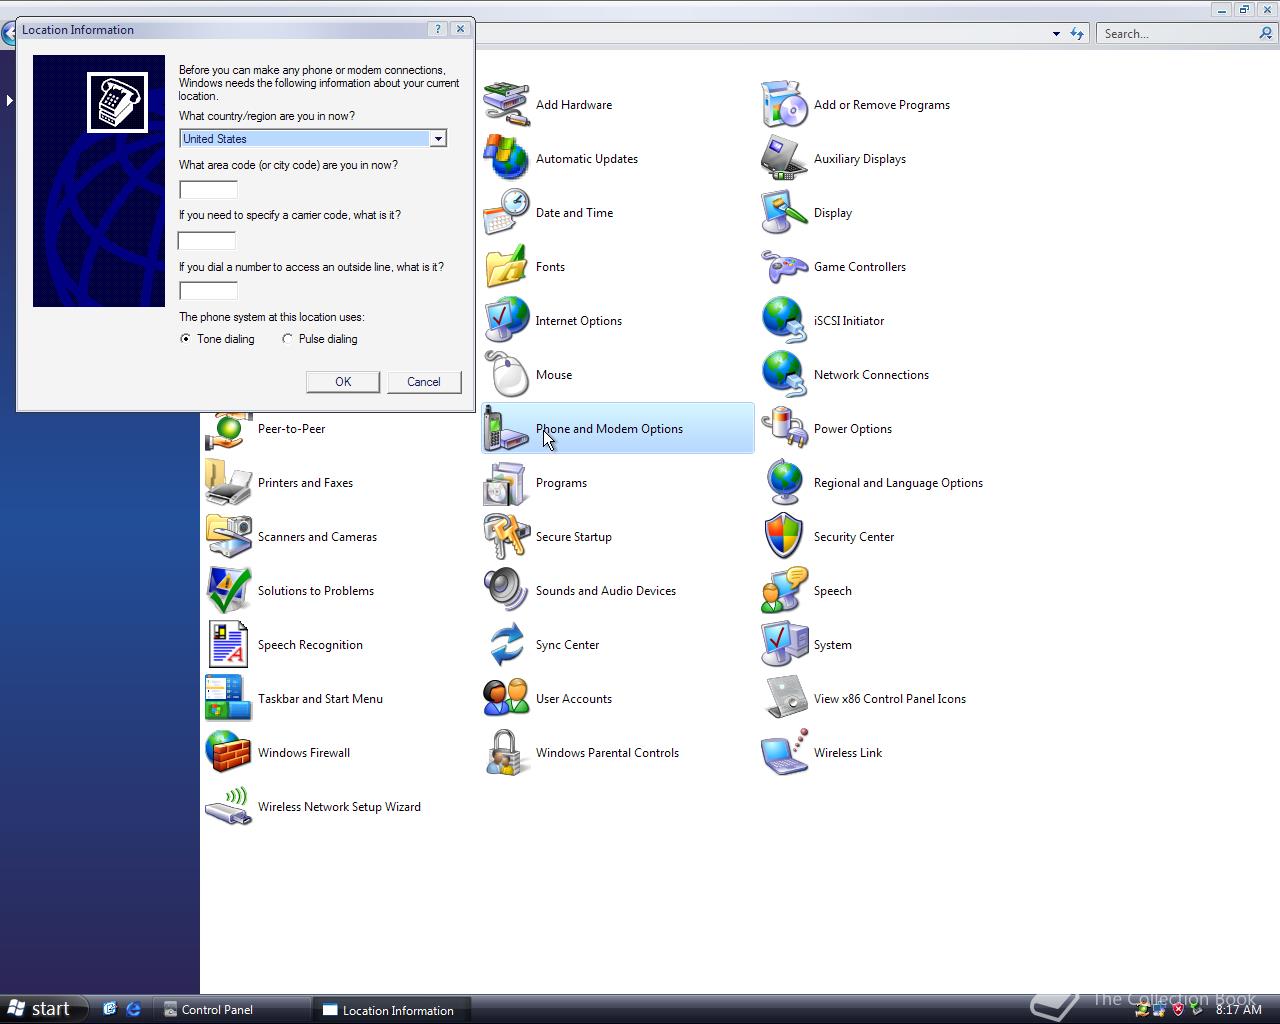1280x1024 pixels.
Task: Open the Mouse icon
Action: (506, 374)
